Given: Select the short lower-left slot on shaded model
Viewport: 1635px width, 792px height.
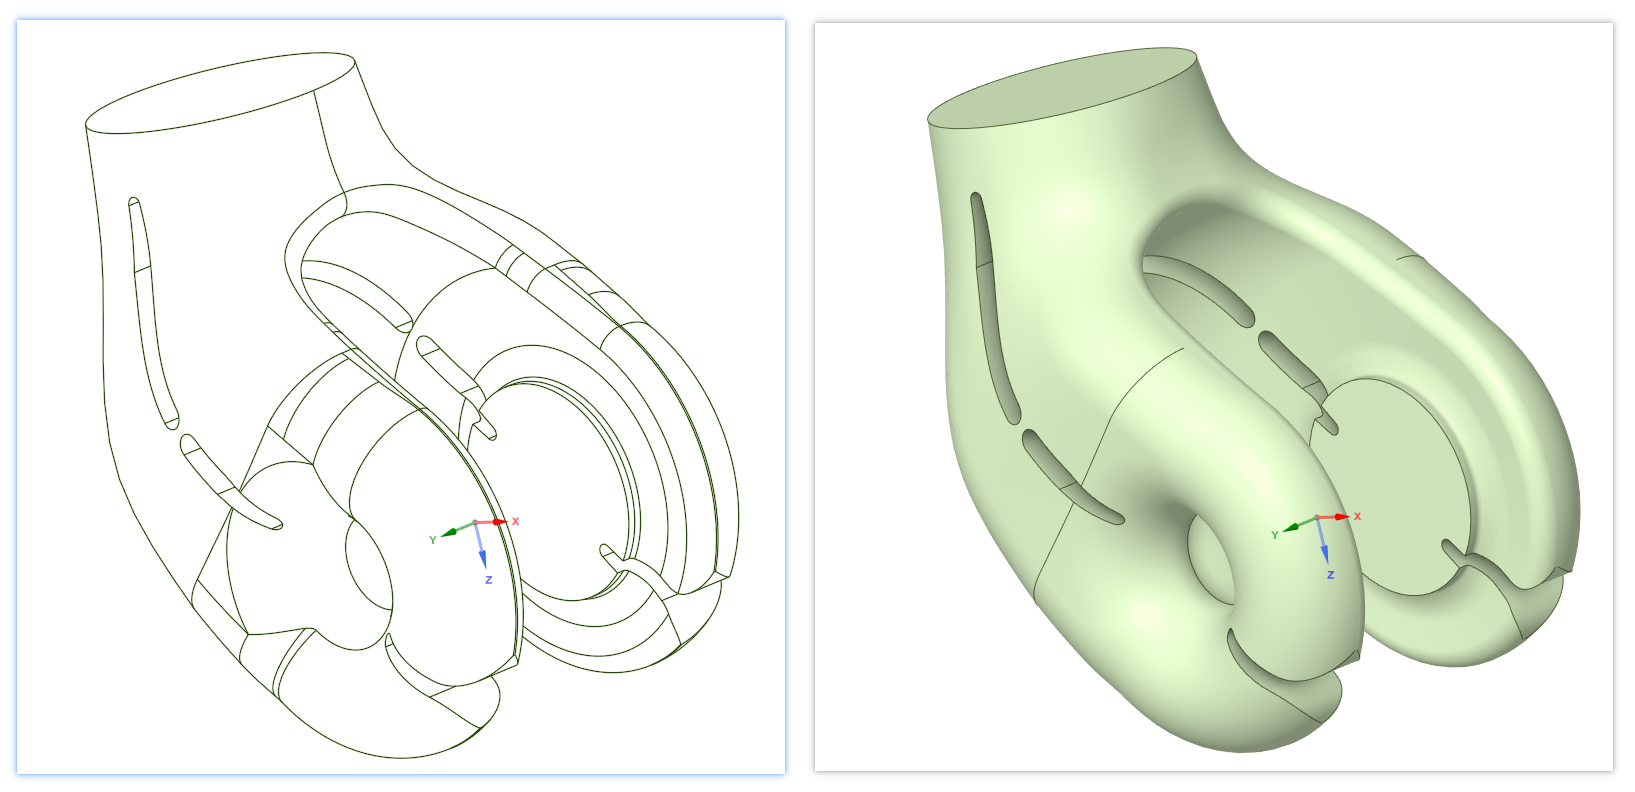Looking at the screenshot, I should 1070,480.
